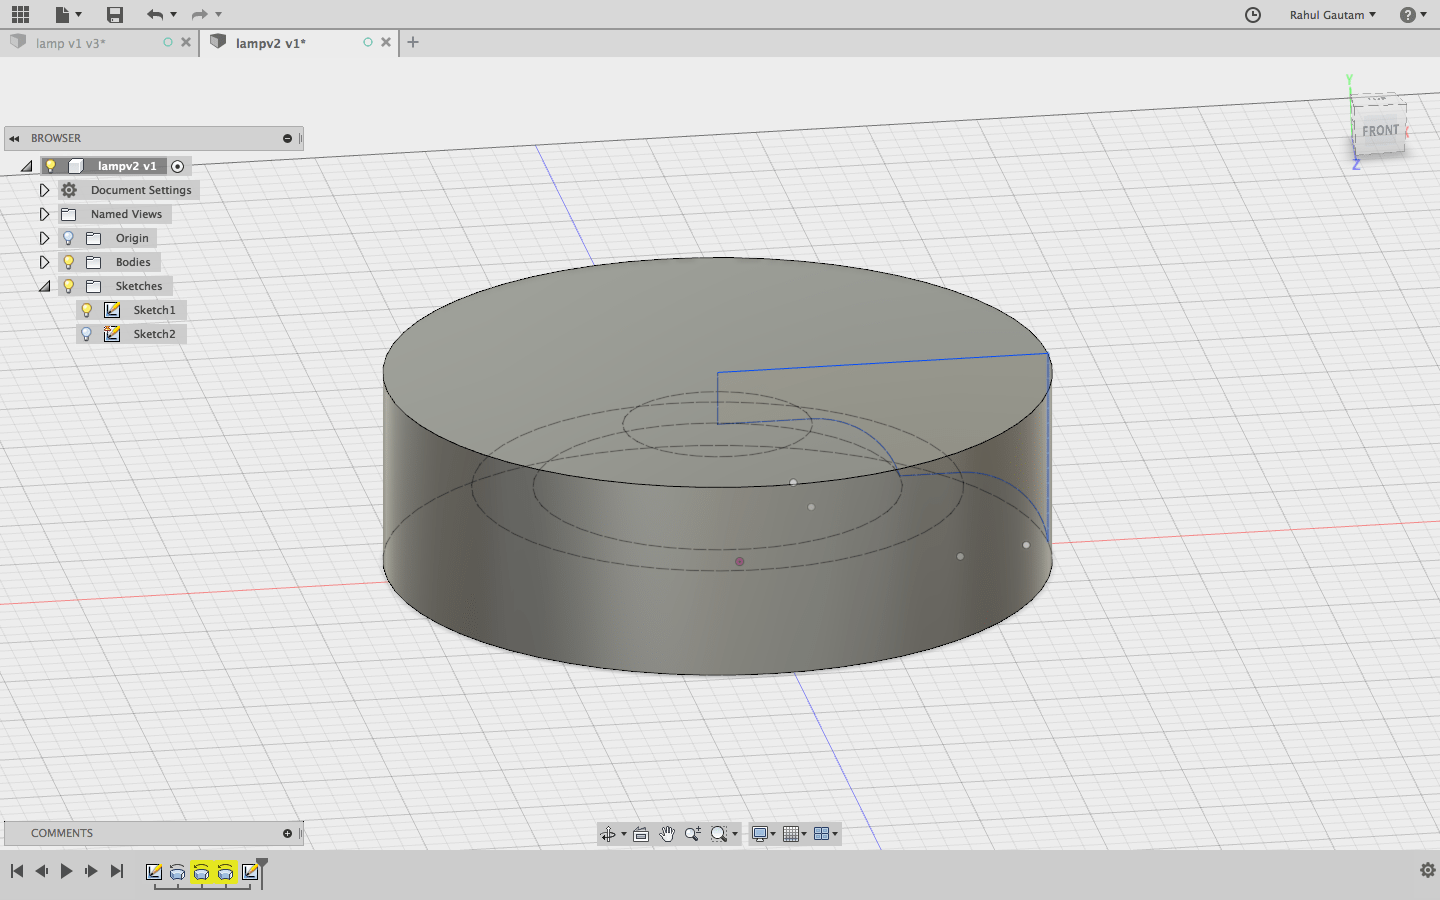Image resolution: width=1440 pixels, height=900 pixels.
Task: Open the undo history dropdown arrow
Action: [173, 14]
